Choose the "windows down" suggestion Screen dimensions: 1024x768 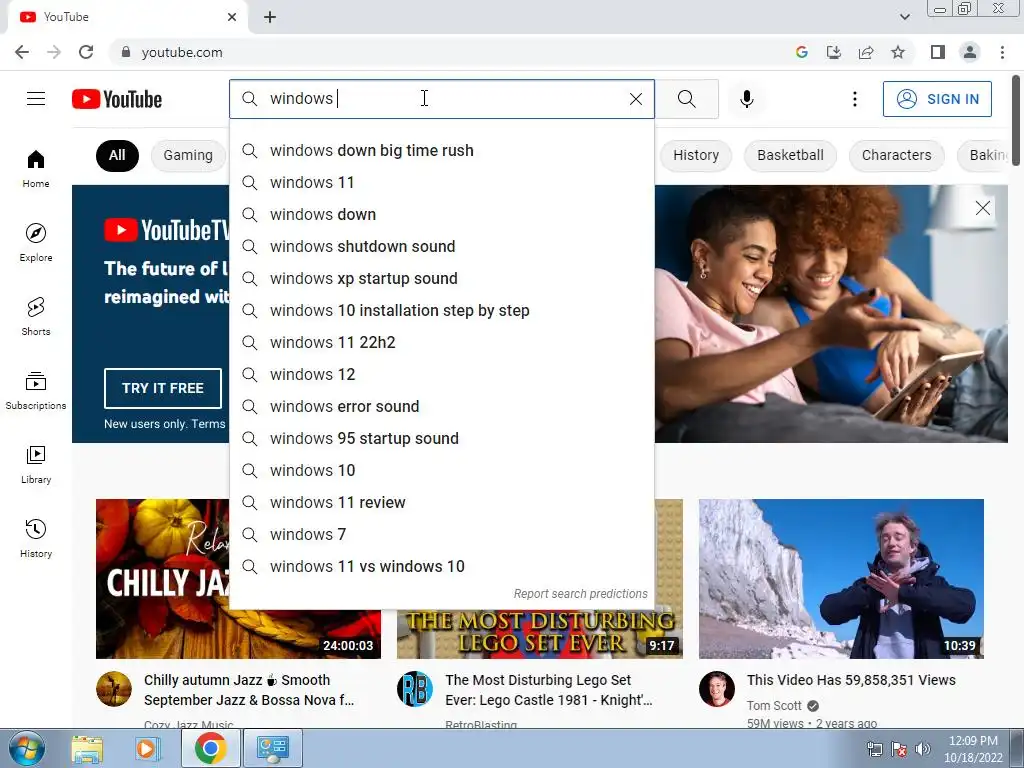point(442,214)
